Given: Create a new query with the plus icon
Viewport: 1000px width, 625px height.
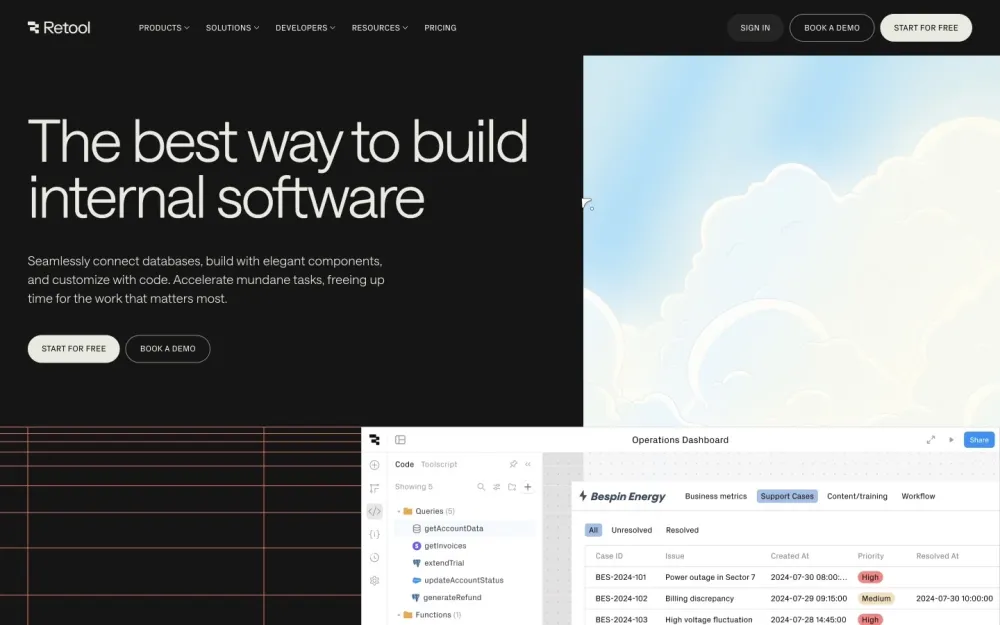Looking at the screenshot, I should [528, 487].
